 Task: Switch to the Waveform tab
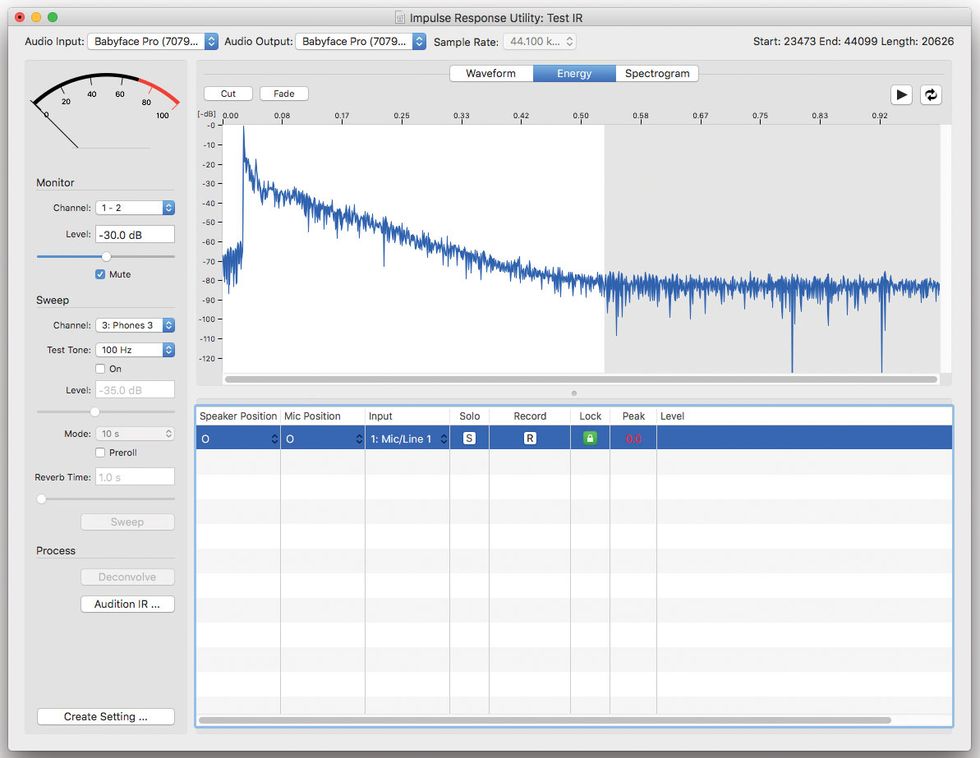[x=491, y=73]
